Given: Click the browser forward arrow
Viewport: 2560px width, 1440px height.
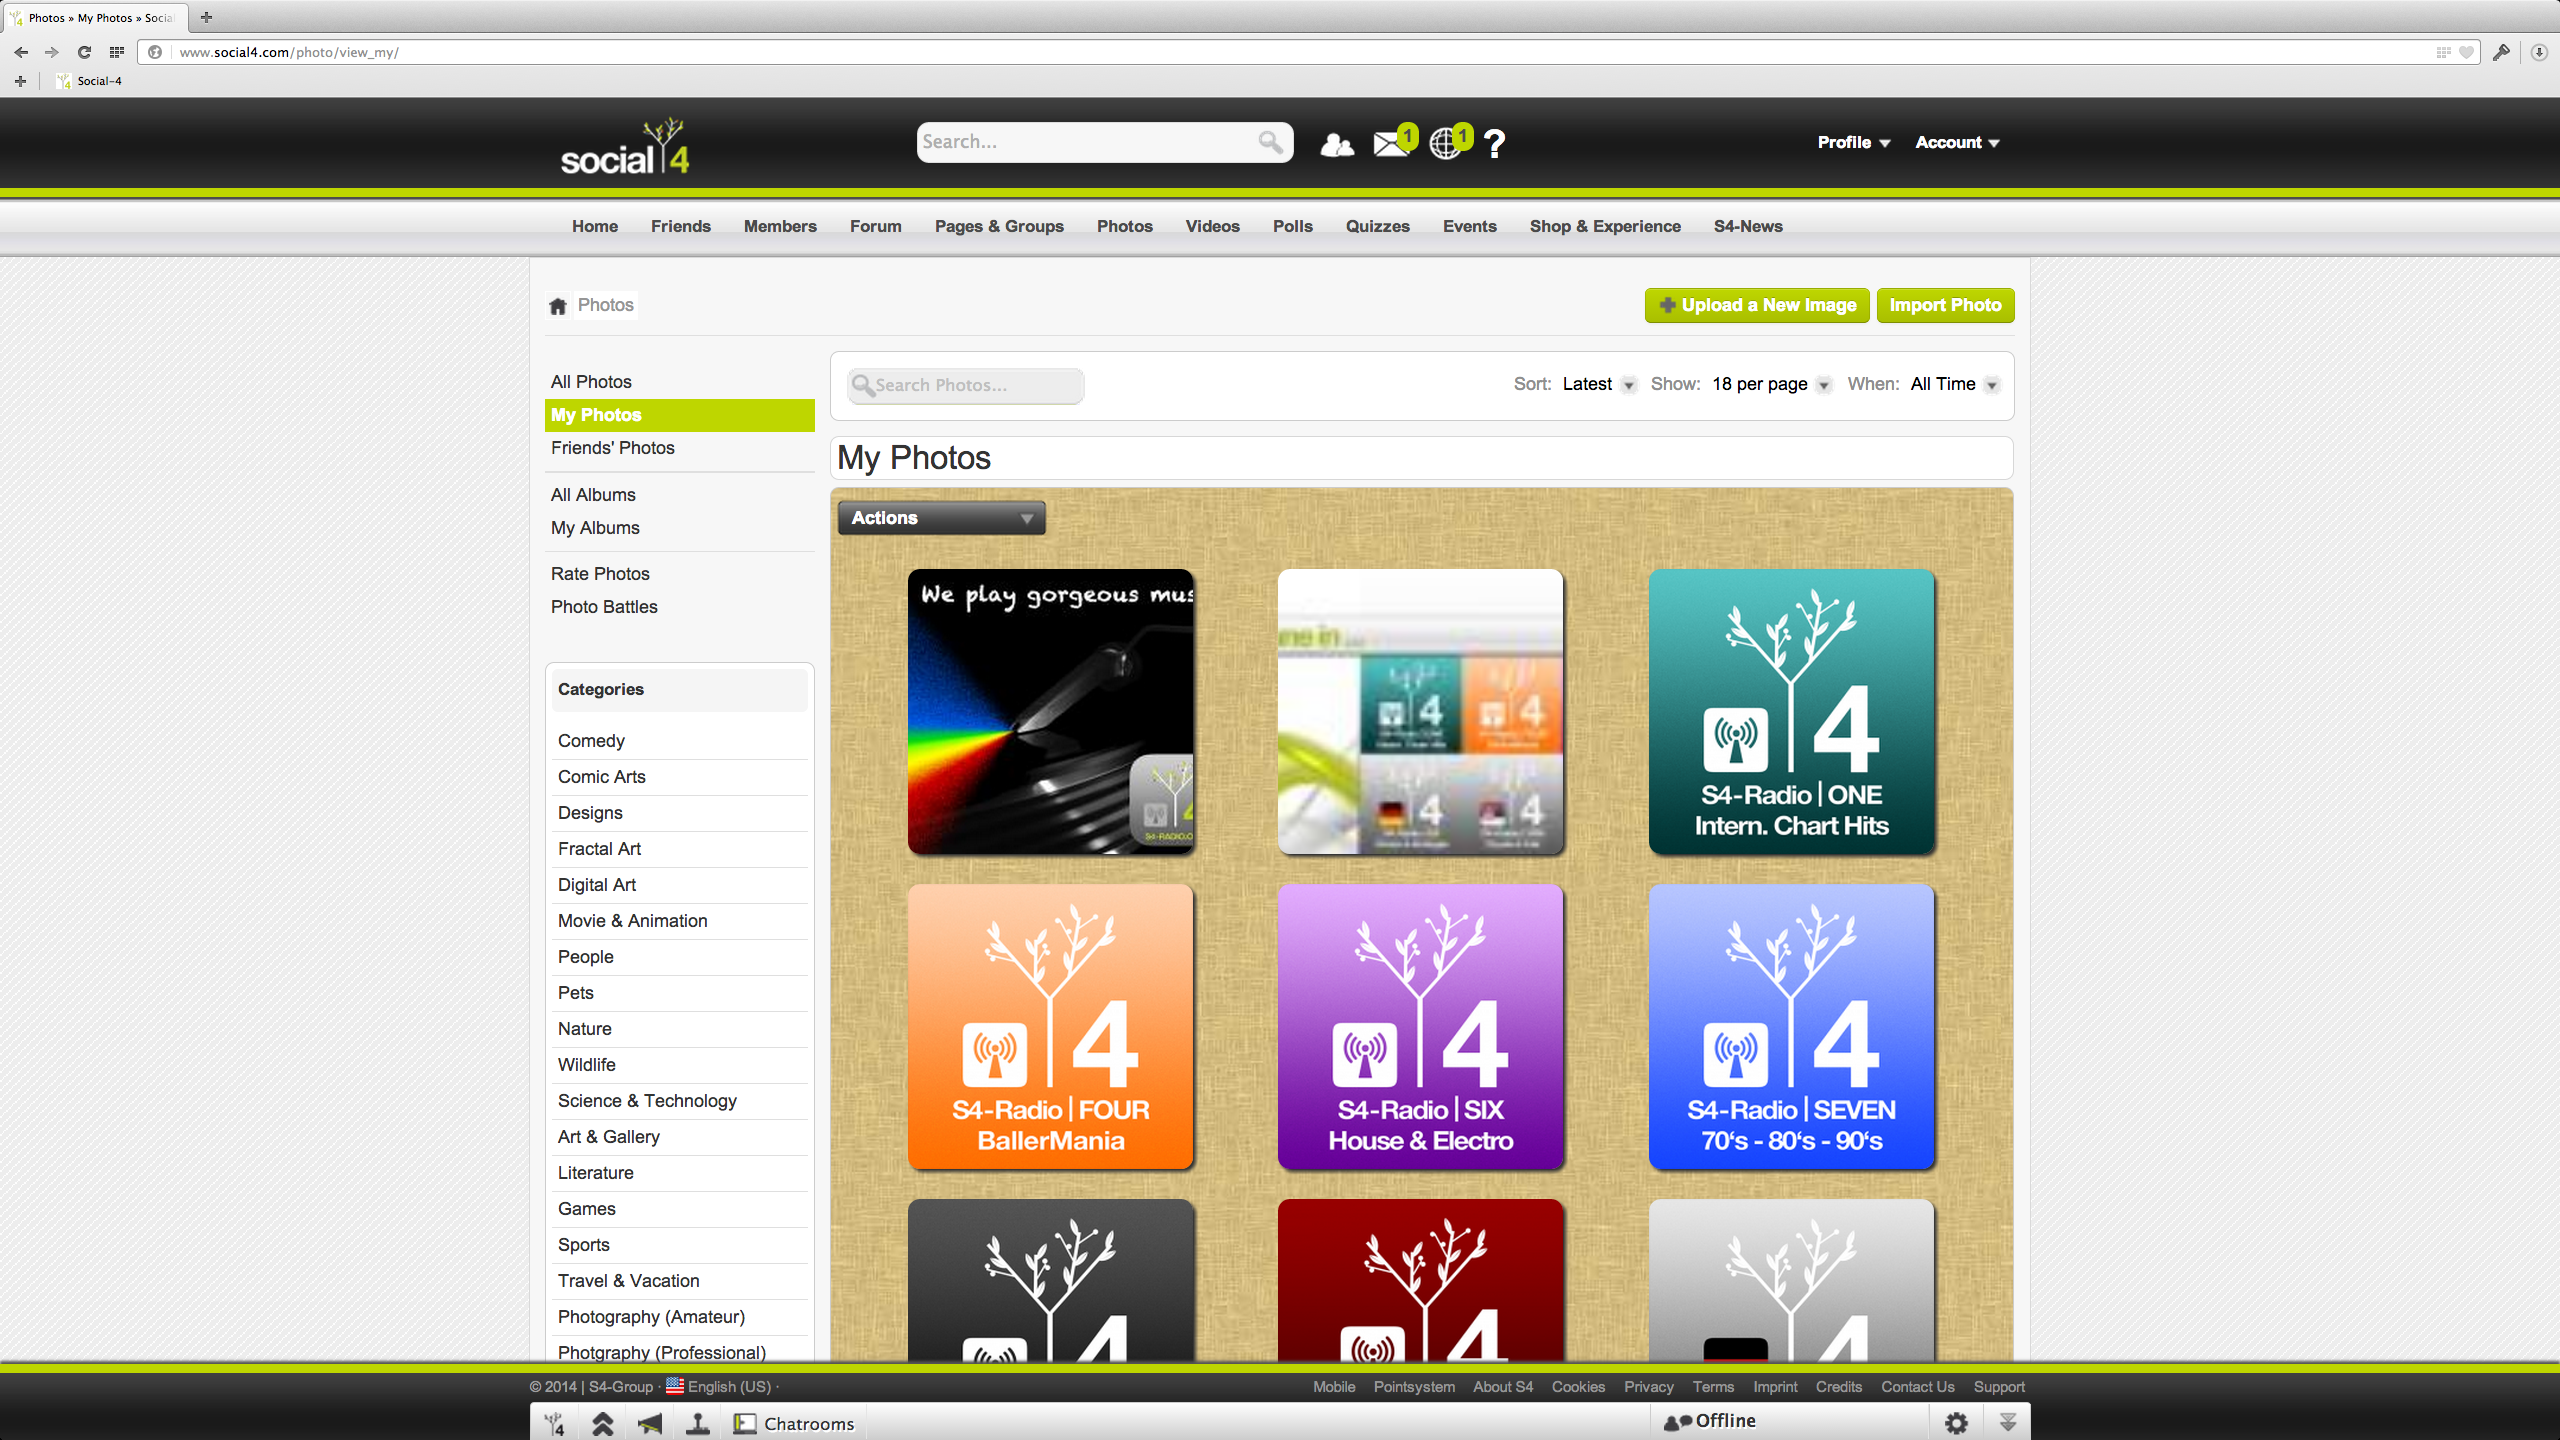Looking at the screenshot, I should tap(52, 52).
